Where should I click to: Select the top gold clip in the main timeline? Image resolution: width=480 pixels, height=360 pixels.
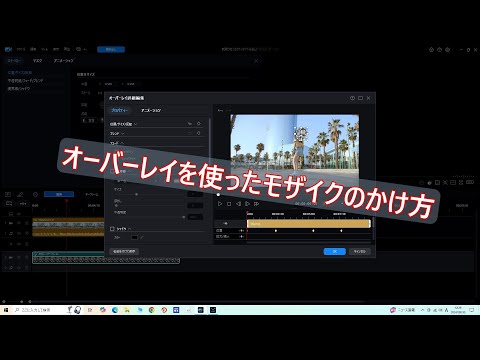(x=68, y=222)
